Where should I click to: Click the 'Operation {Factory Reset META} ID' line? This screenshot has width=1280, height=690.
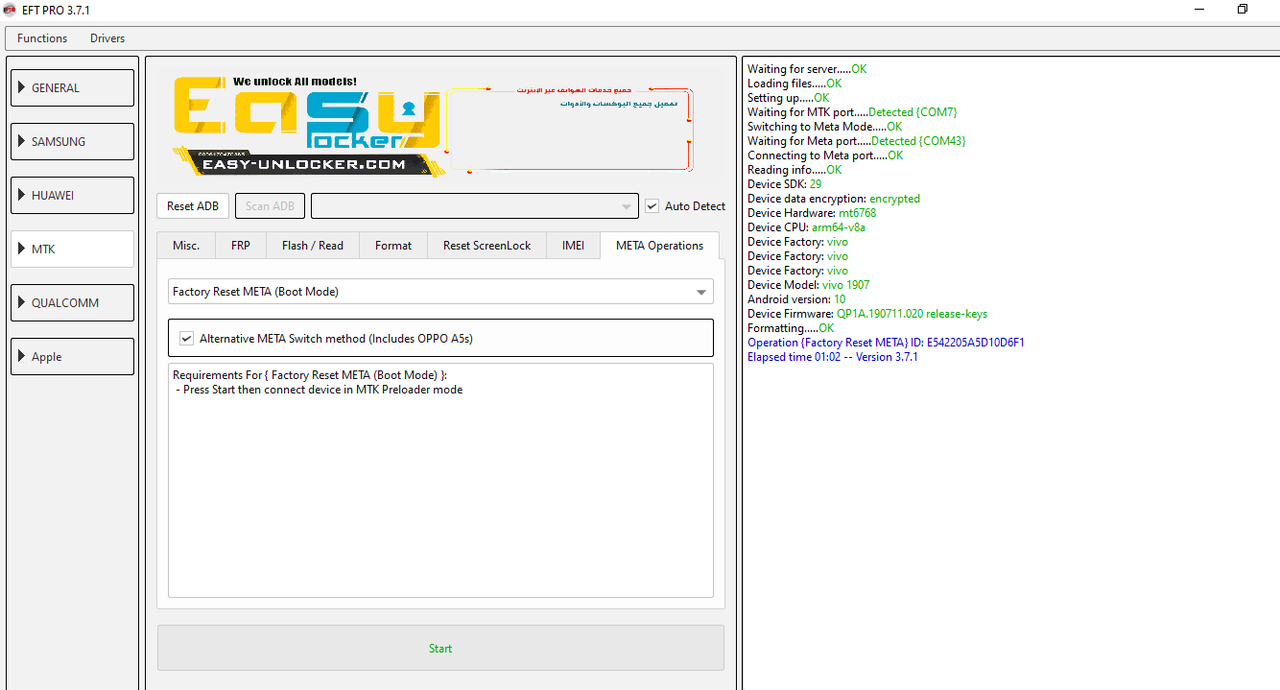click(x=886, y=343)
